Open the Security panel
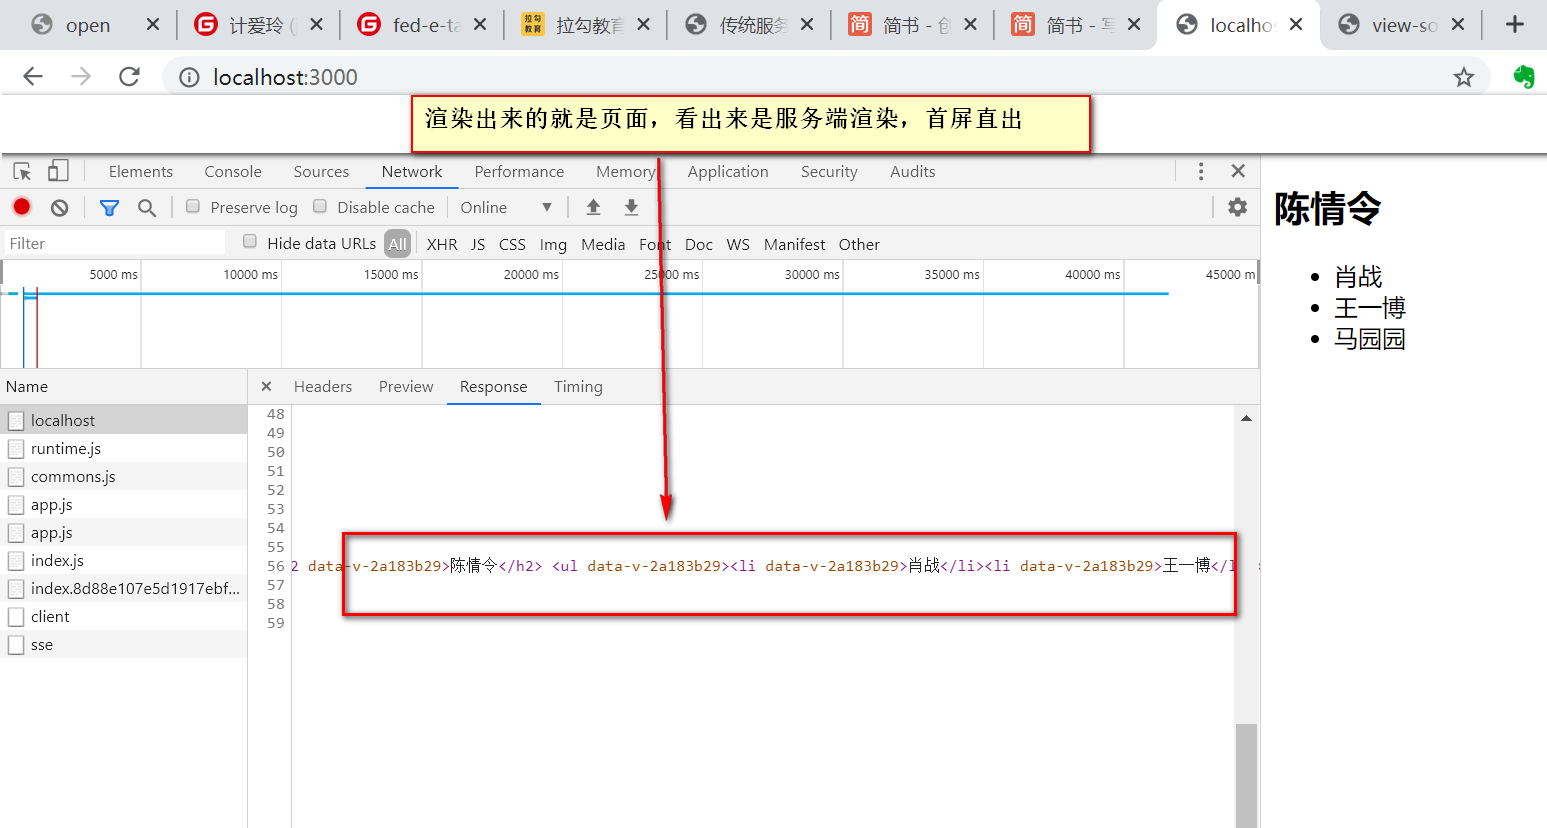 click(x=829, y=171)
